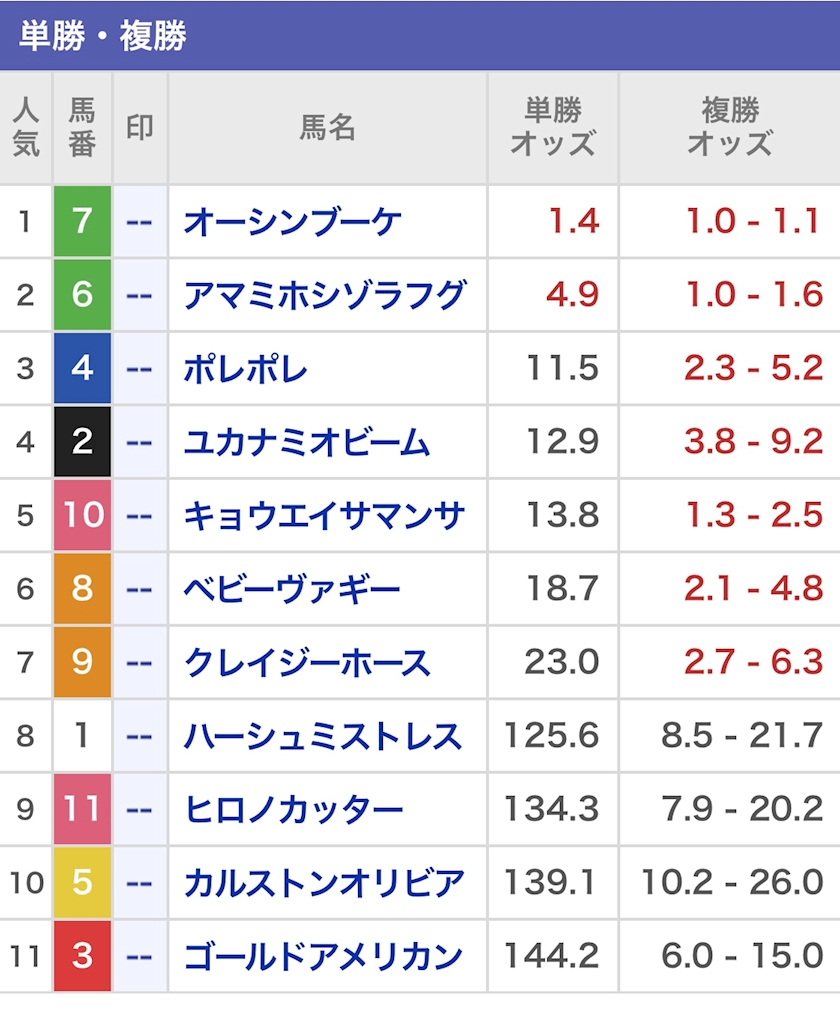Set mark for クレイジーホース in 印 column
840x1019 pixels.
point(140,662)
